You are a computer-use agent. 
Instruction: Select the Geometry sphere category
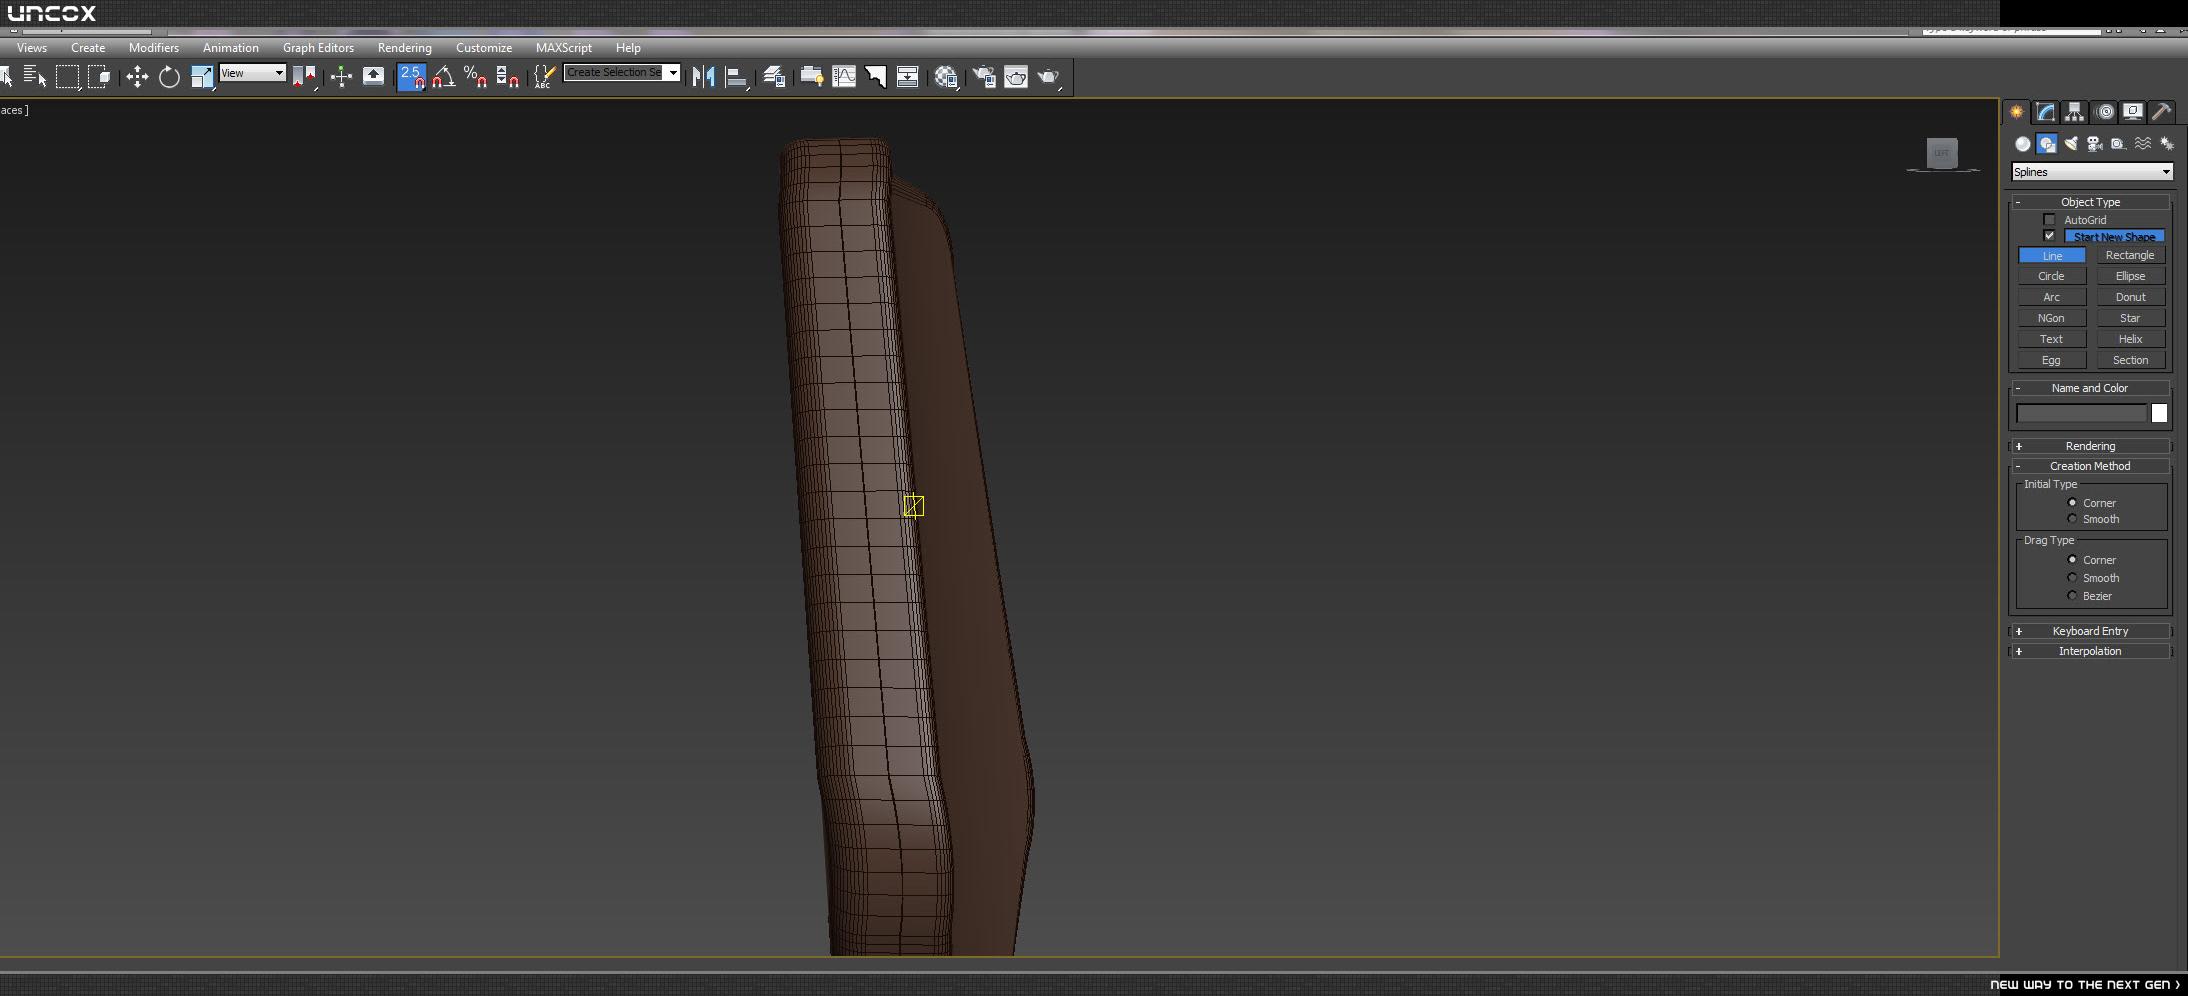coord(2022,144)
